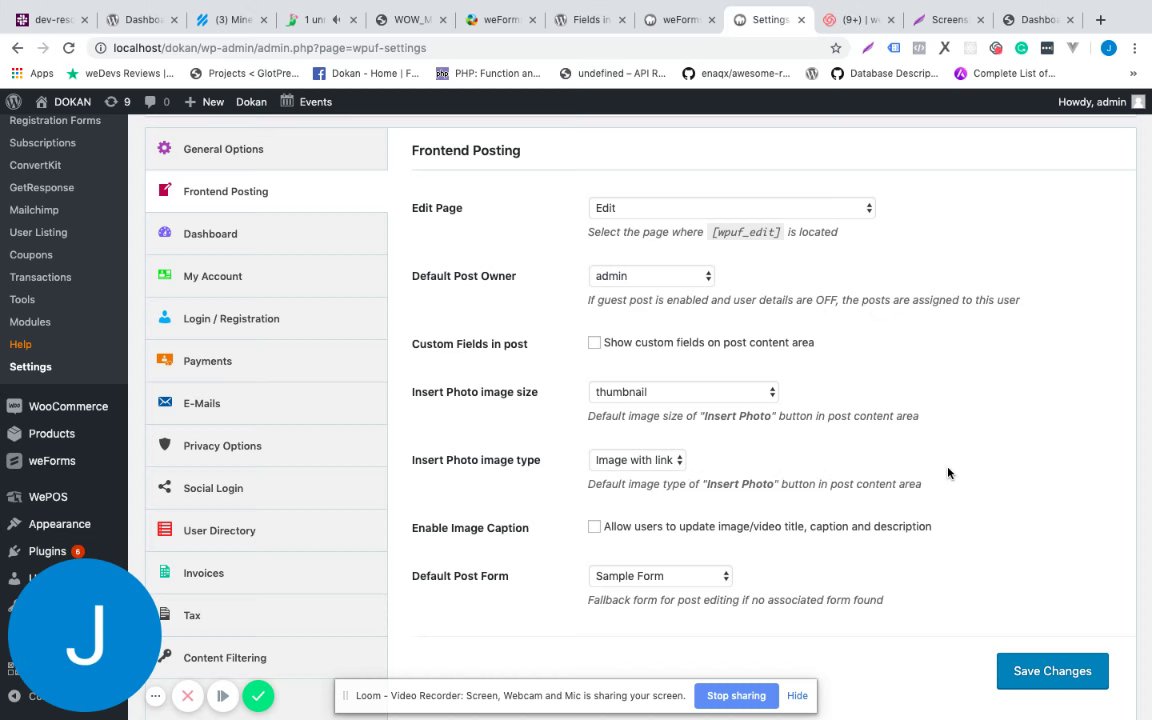This screenshot has width=1152, height=720.
Task: Open the Dashboard gauge icon
Action: [165, 232]
